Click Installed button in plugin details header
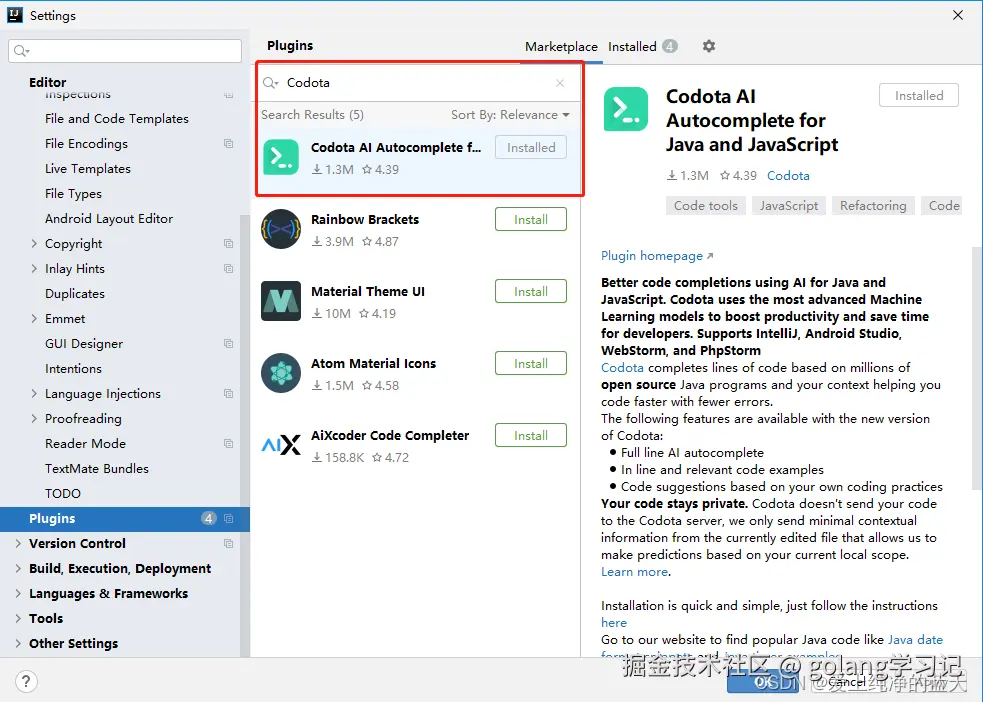 click(x=919, y=95)
